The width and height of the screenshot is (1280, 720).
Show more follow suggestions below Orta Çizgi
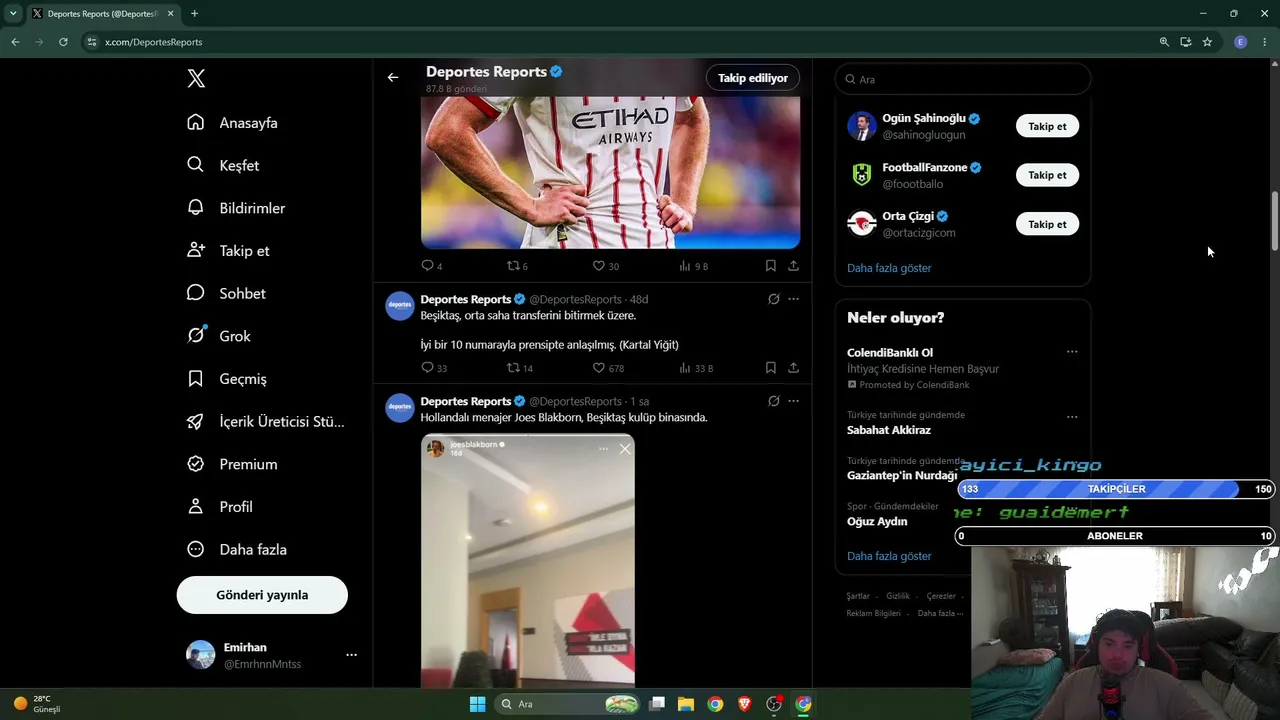[889, 268]
